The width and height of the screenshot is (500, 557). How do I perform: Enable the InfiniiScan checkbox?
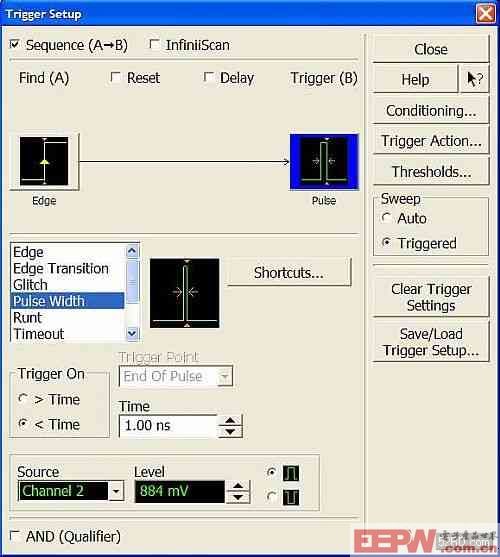(154, 44)
